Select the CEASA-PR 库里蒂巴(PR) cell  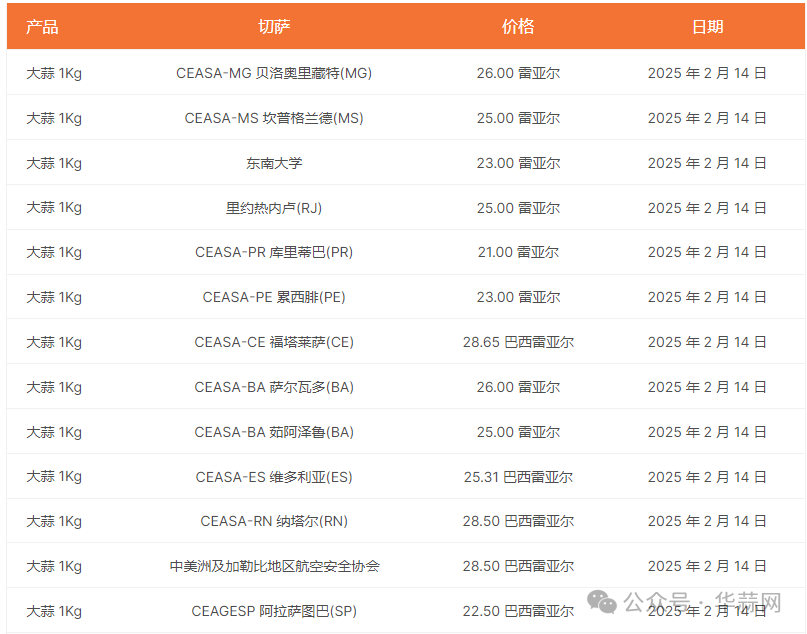pos(274,252)
